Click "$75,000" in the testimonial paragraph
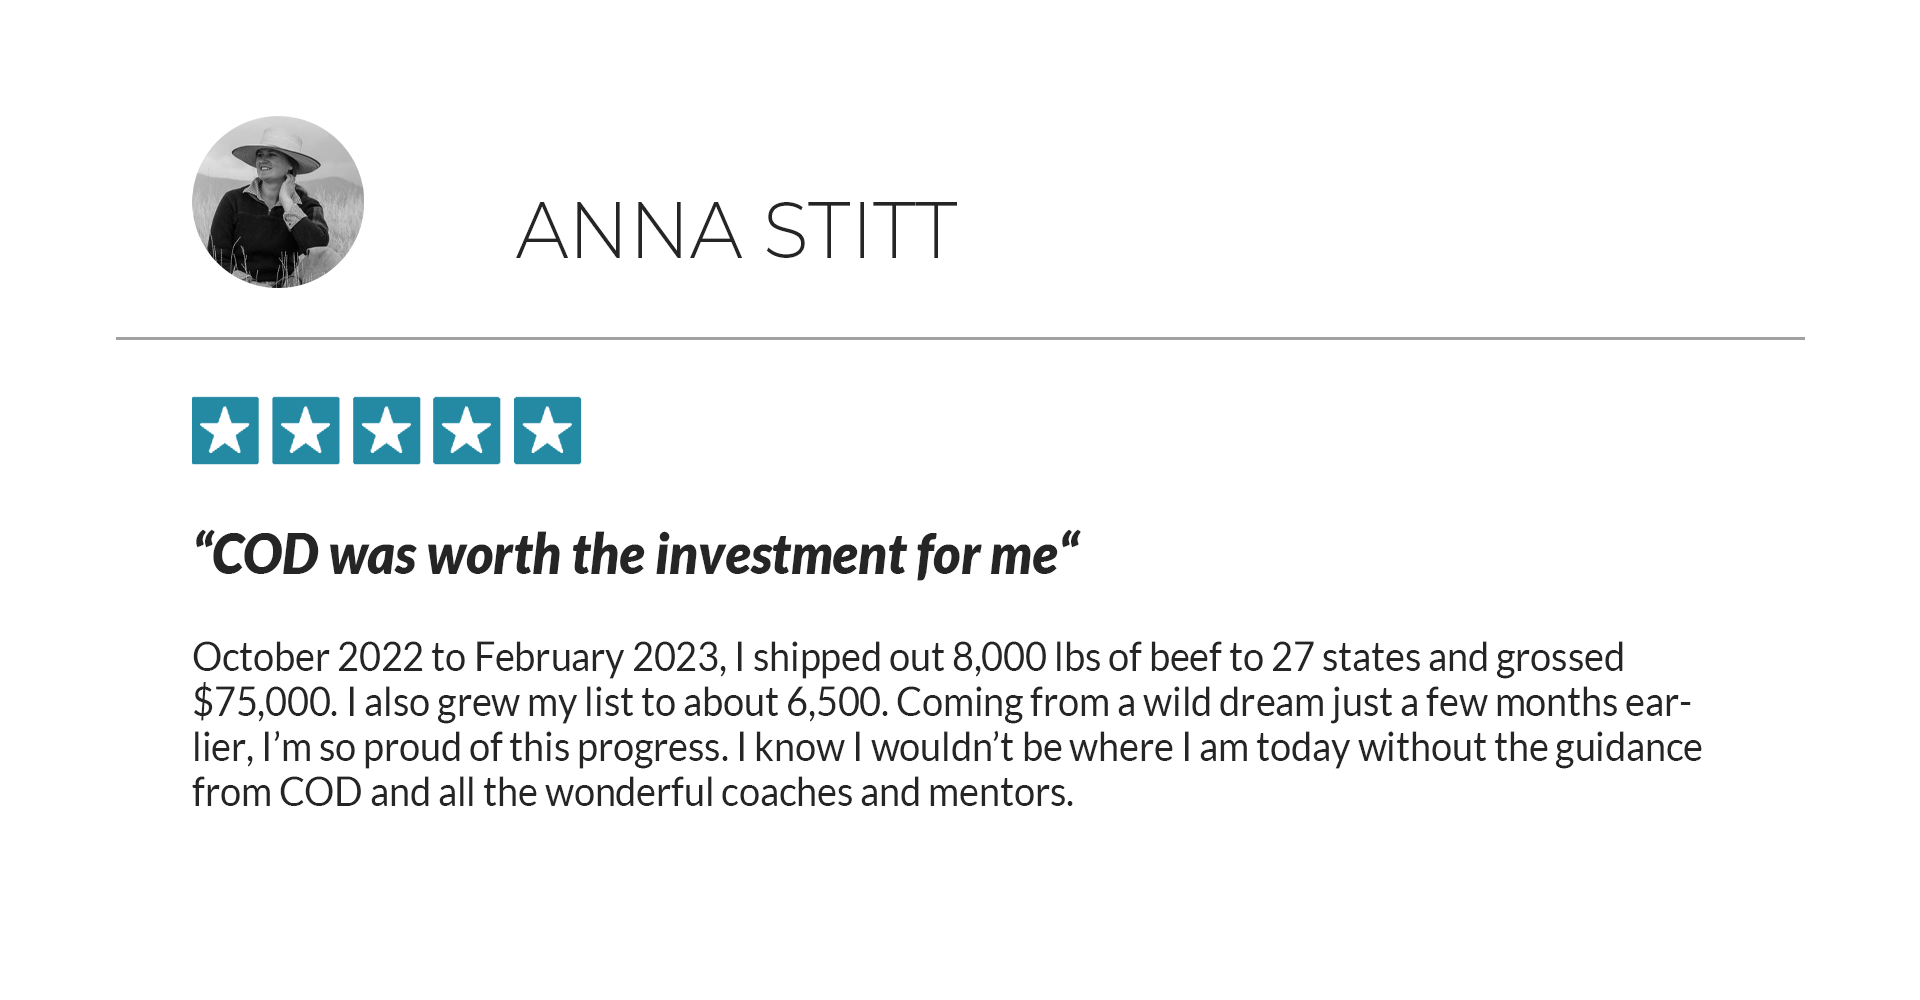The width and height of the screenshot is (1920, 1000). (264, 702)
